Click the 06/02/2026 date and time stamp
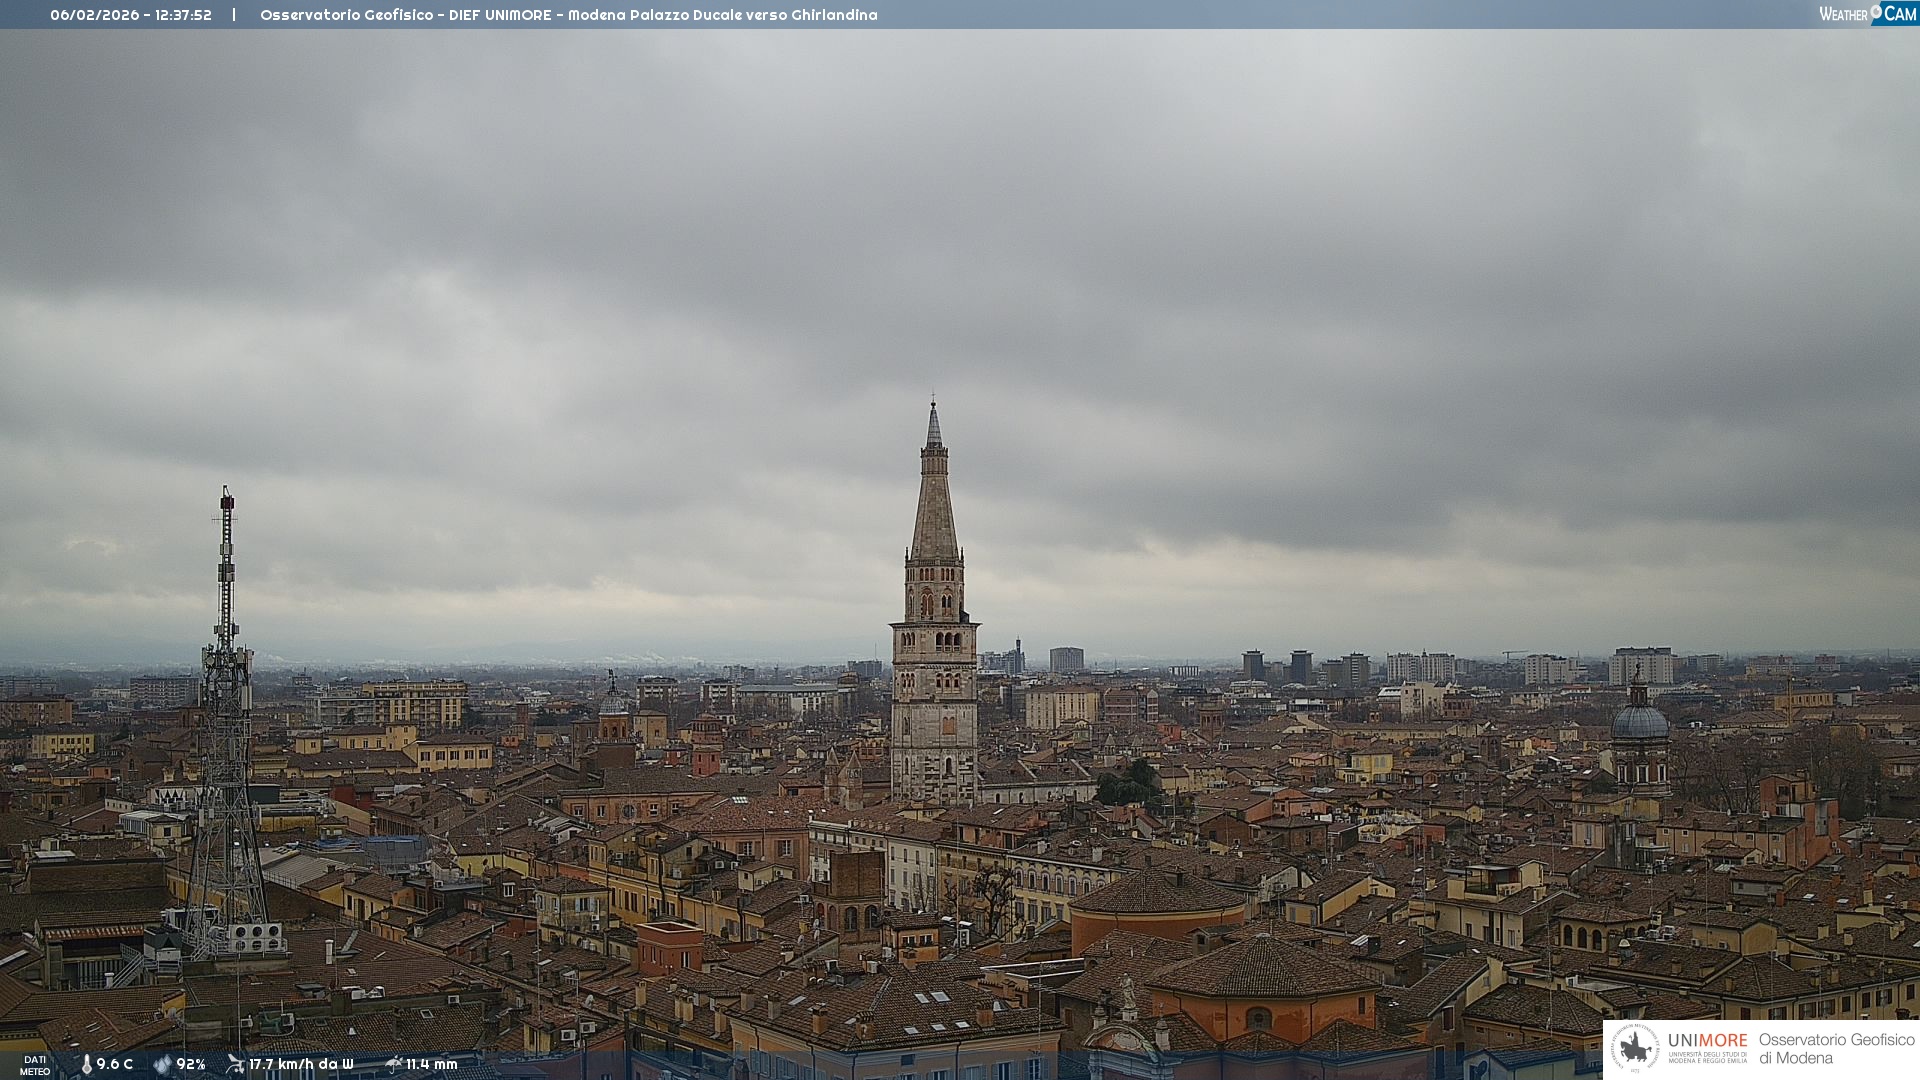This screenshot has width=1920, height=1080. pyautogui.click(x=131, y=15)
